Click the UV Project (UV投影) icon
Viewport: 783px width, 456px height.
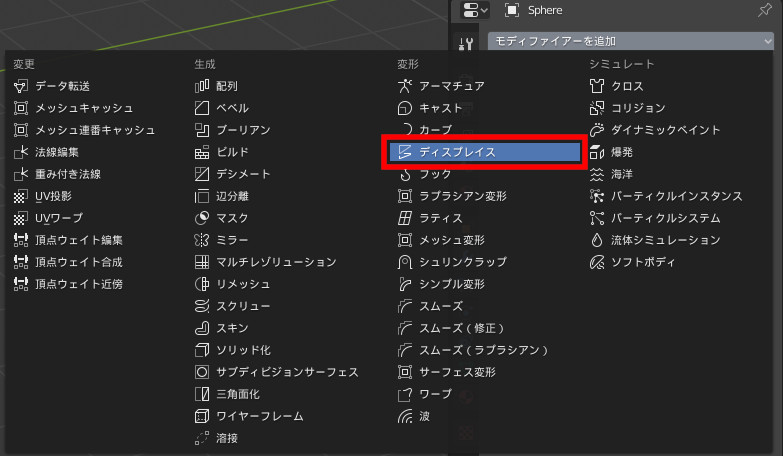20,196
